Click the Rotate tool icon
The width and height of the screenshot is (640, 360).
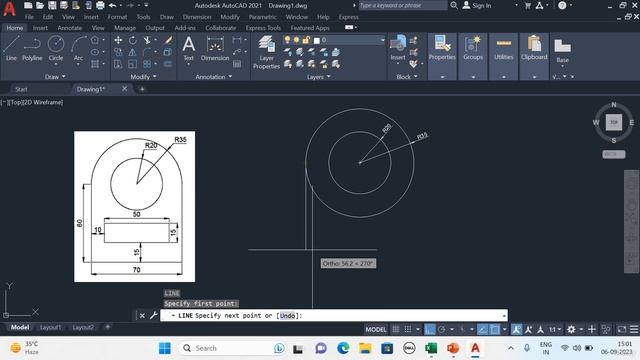133,40
